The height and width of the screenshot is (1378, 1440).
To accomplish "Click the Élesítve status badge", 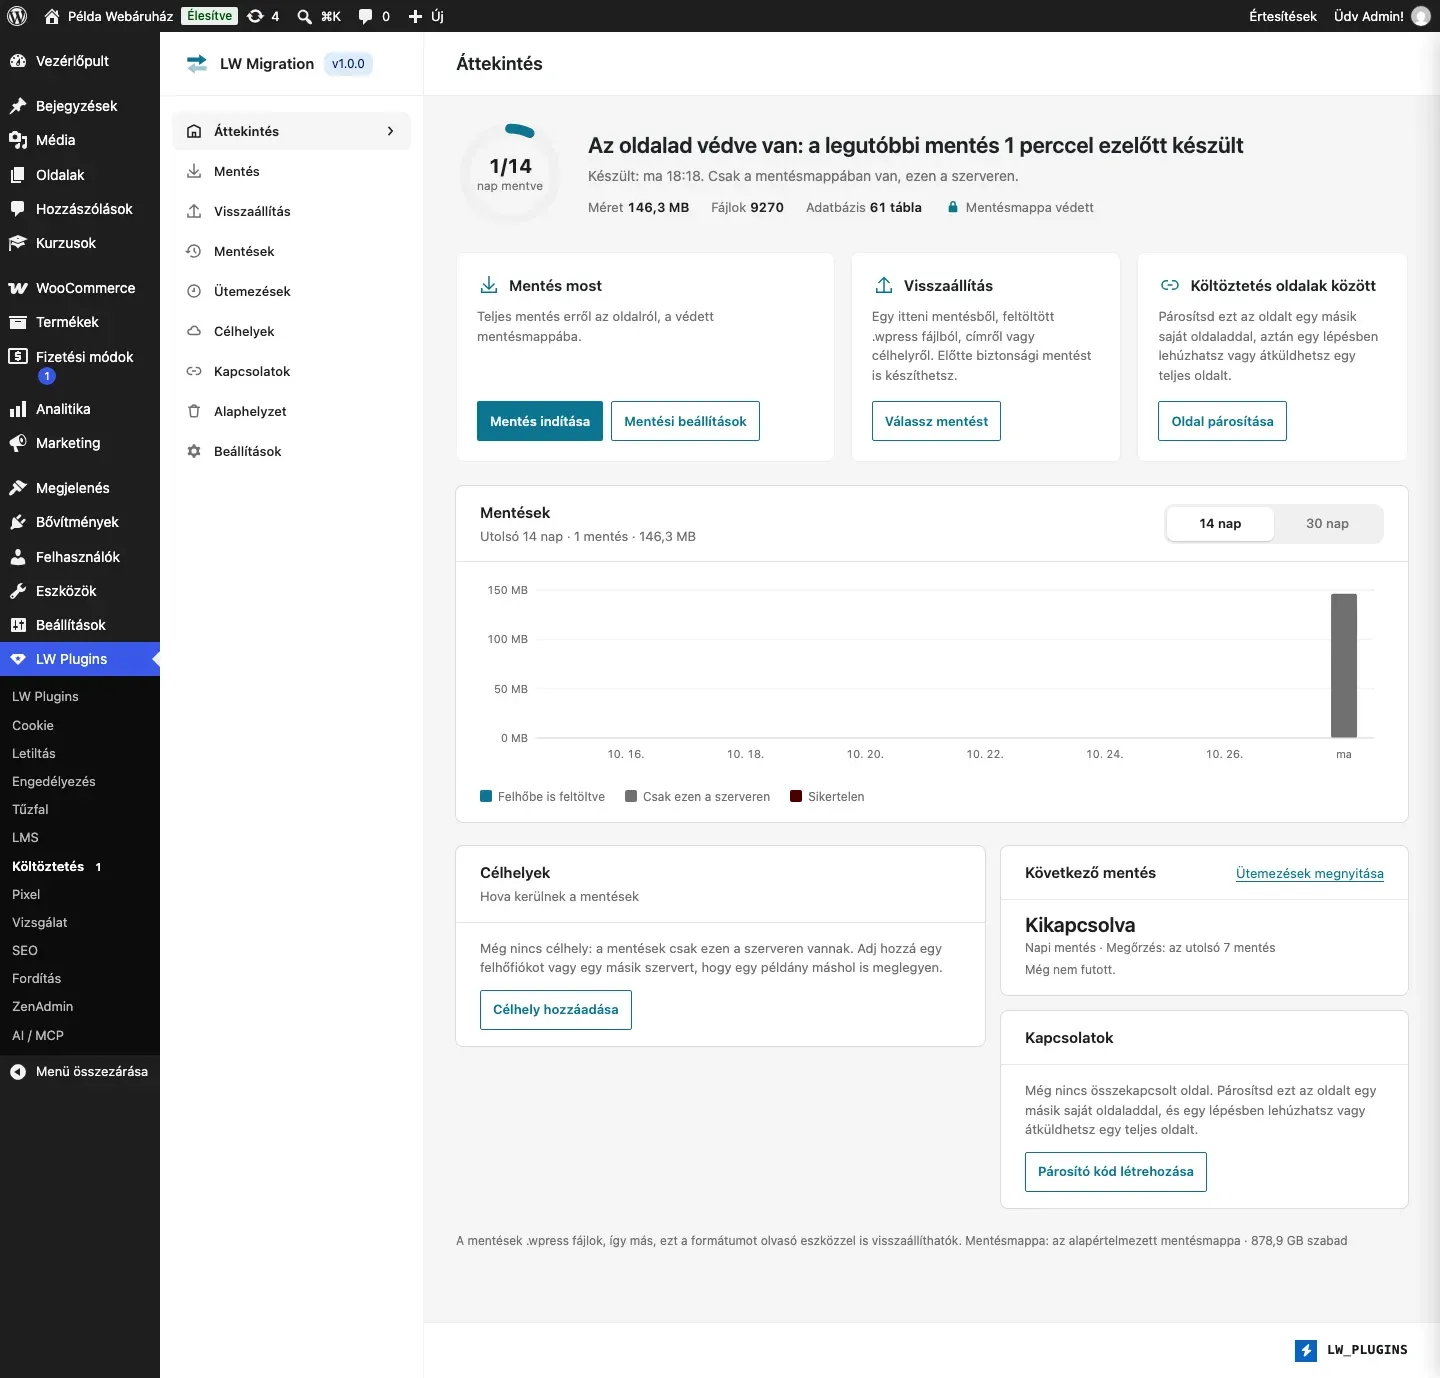I will click(210, 16).
